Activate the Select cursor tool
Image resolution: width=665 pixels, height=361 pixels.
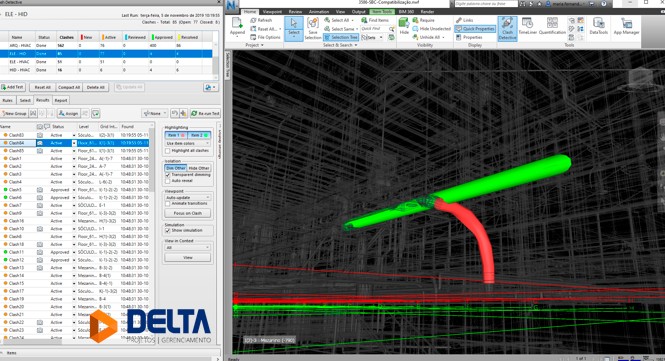click(294, 28)
